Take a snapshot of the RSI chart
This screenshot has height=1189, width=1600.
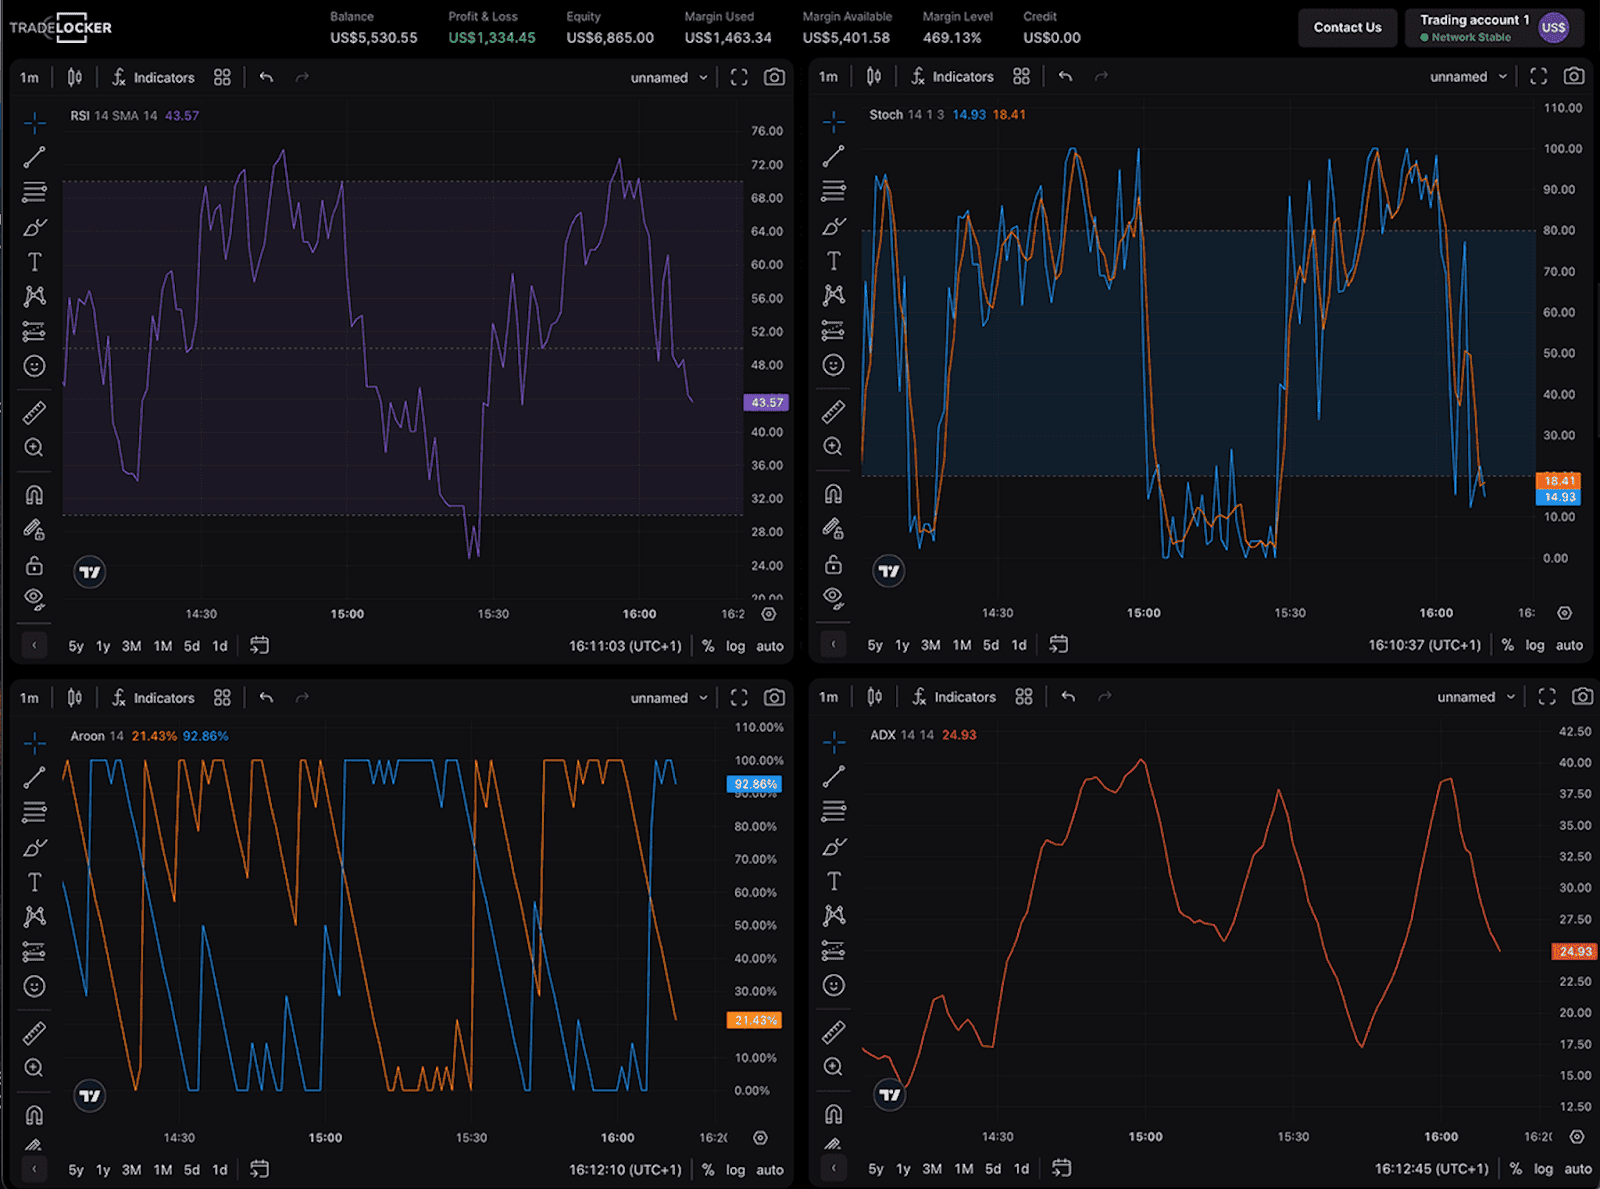pos(774,77)
